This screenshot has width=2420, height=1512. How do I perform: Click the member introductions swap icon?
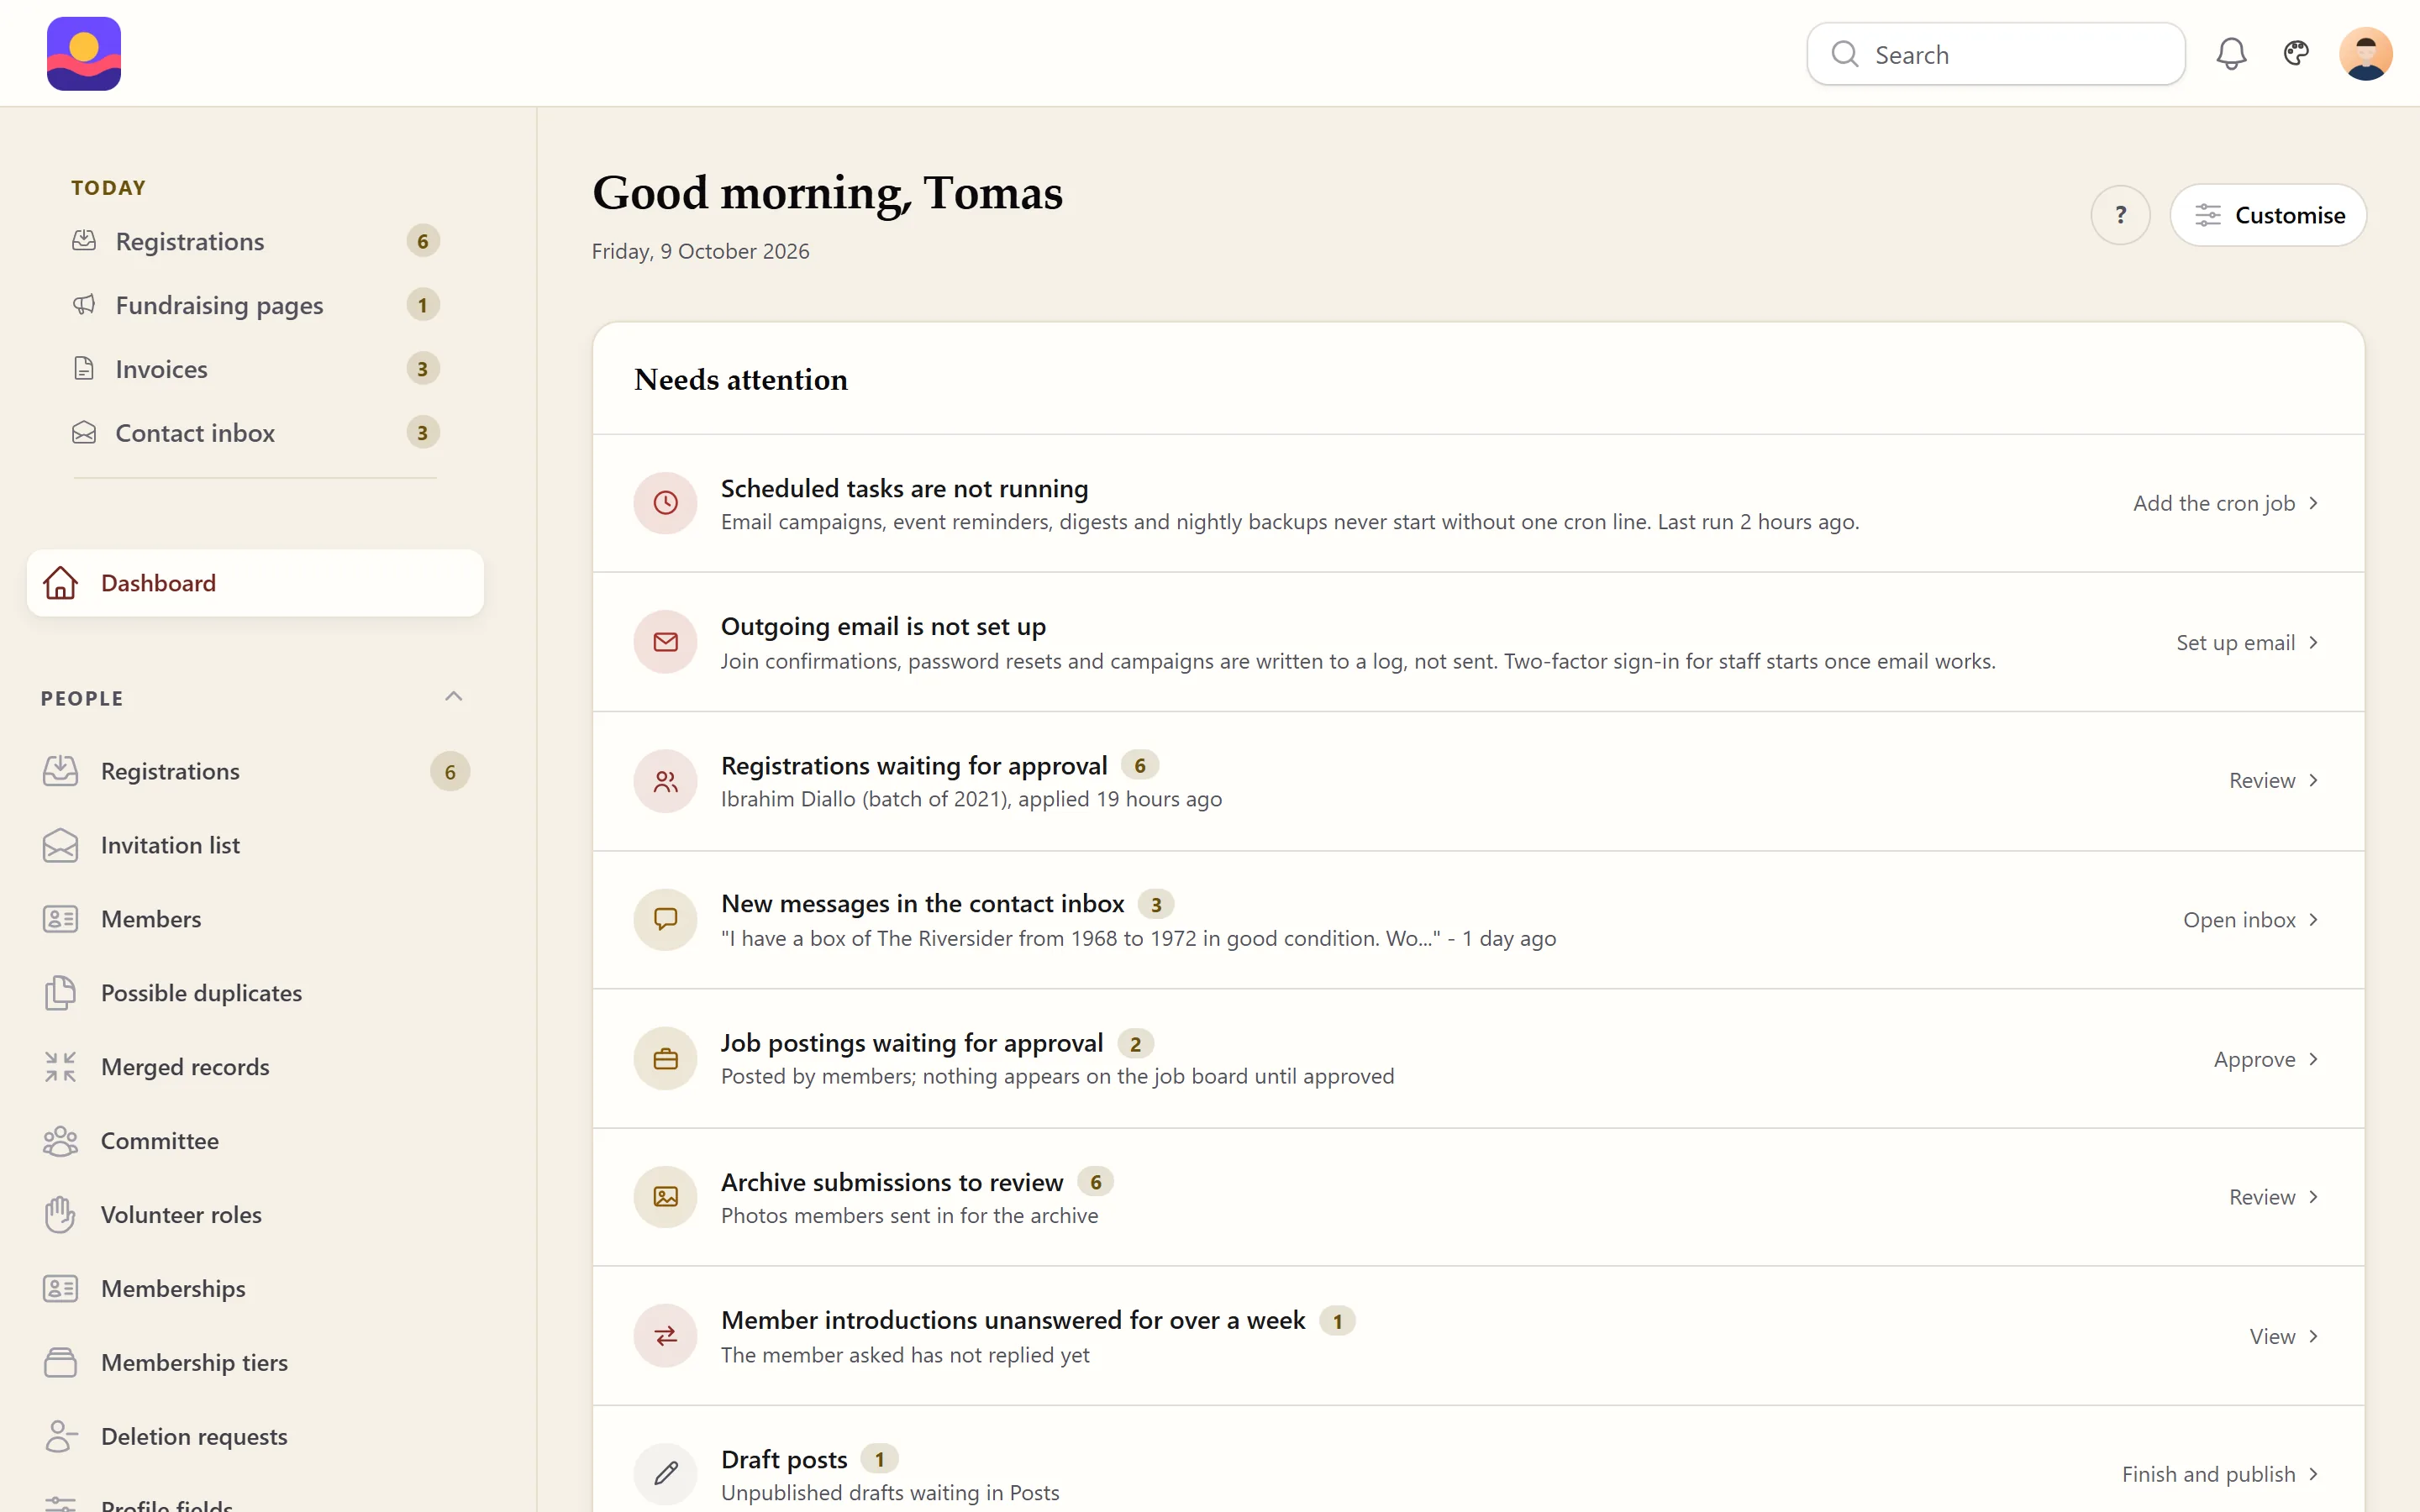[x=665, y=1335]
